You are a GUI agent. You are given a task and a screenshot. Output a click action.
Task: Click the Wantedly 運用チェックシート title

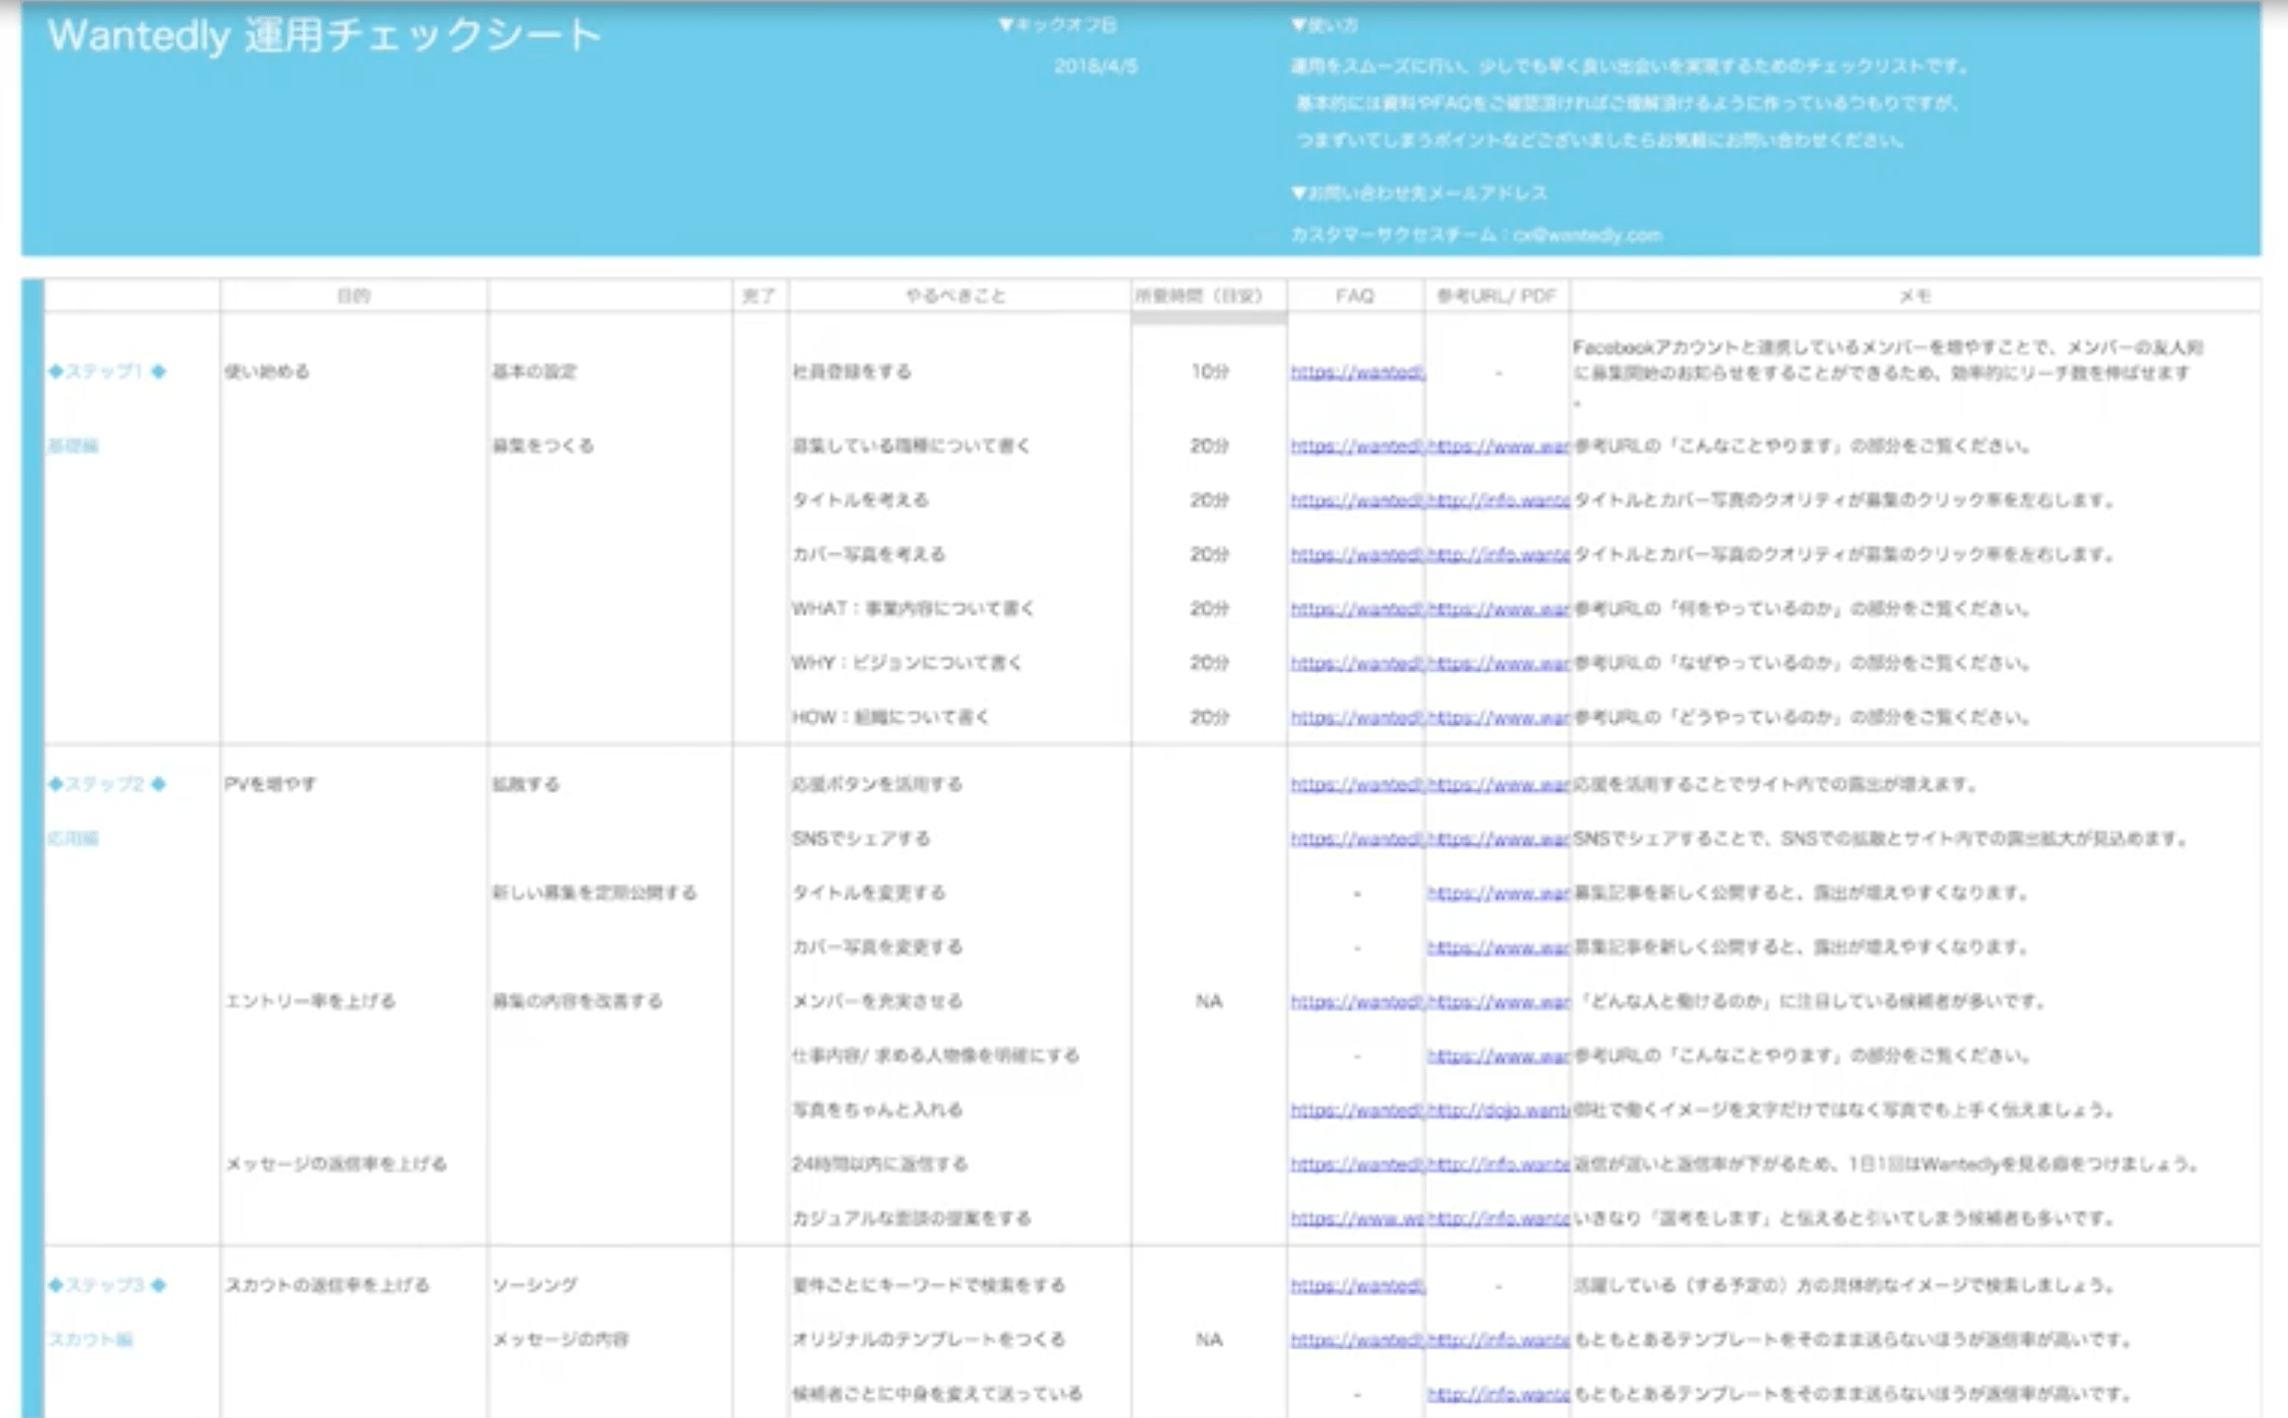tap(324, 36)
